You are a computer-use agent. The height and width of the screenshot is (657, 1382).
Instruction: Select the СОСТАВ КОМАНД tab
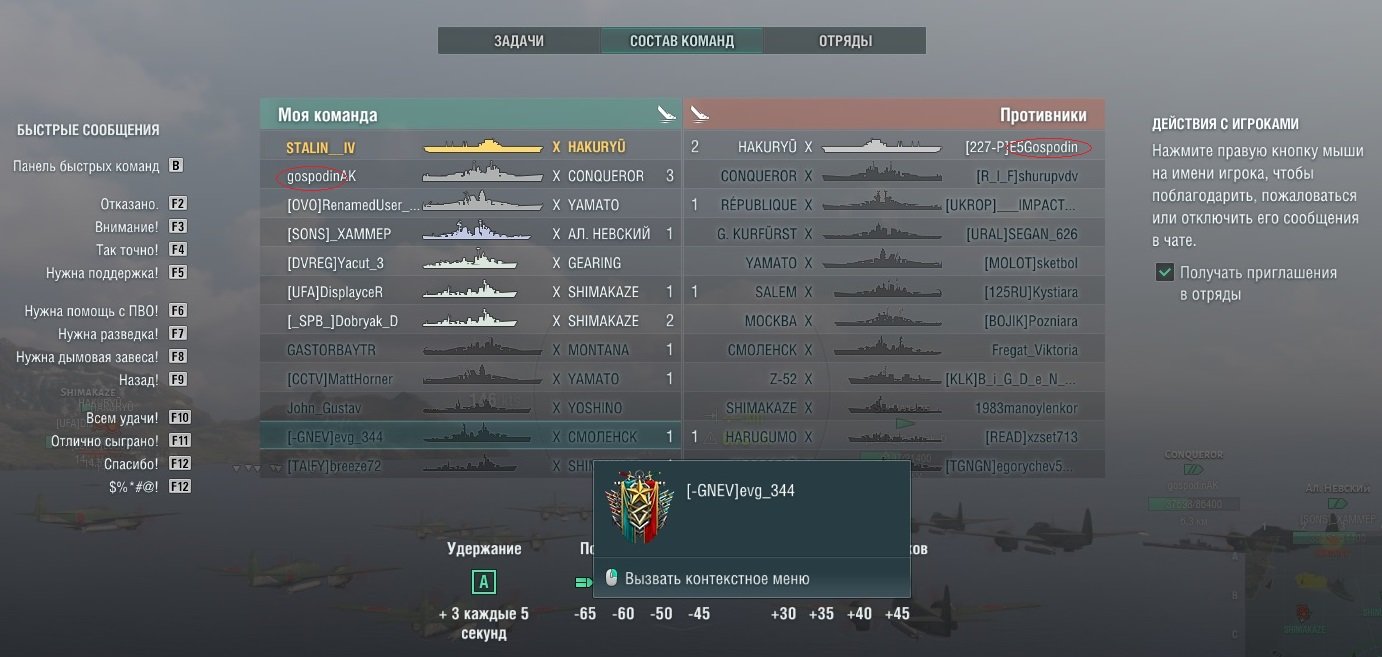coord(682,41)
